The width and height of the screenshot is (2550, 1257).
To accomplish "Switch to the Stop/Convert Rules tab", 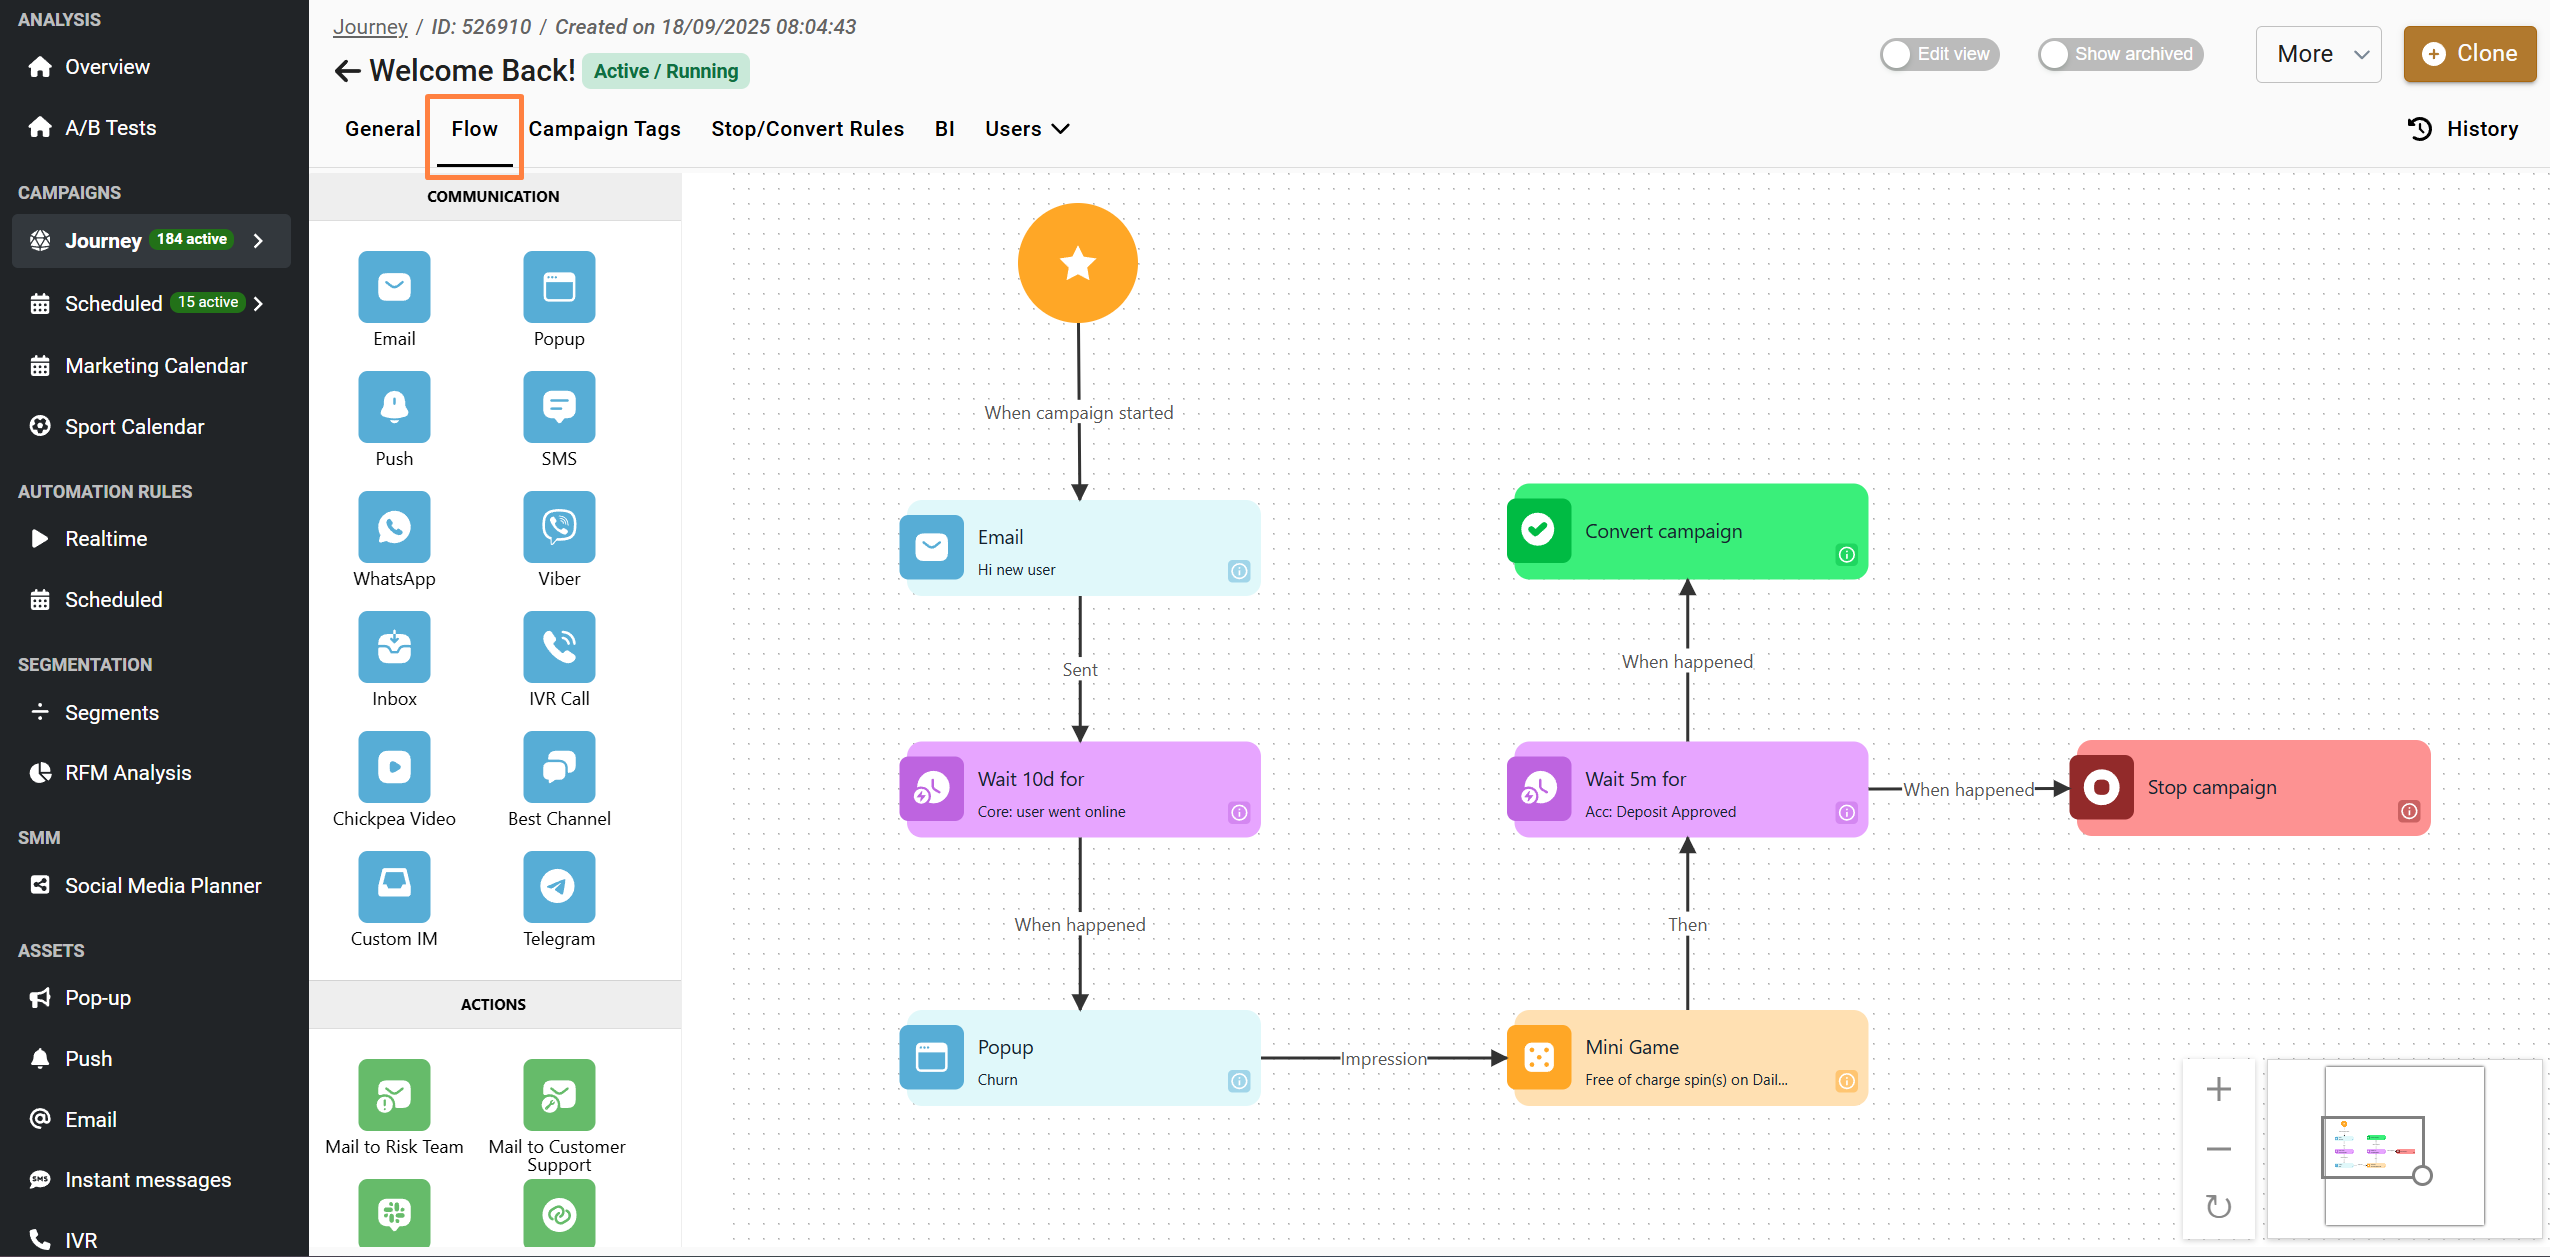I will 807,129.
